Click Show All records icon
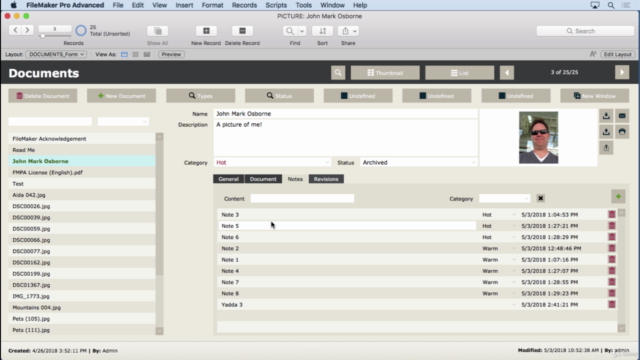This screenshot has height=360, width=640. coord(158,31)
